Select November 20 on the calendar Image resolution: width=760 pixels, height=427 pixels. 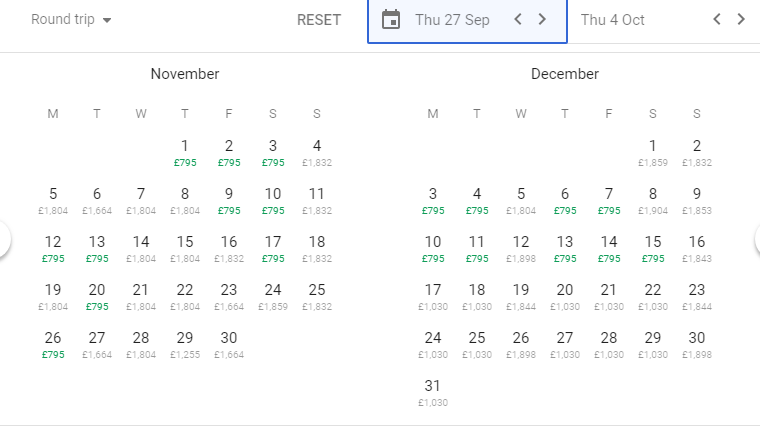[x=97, y=296]
